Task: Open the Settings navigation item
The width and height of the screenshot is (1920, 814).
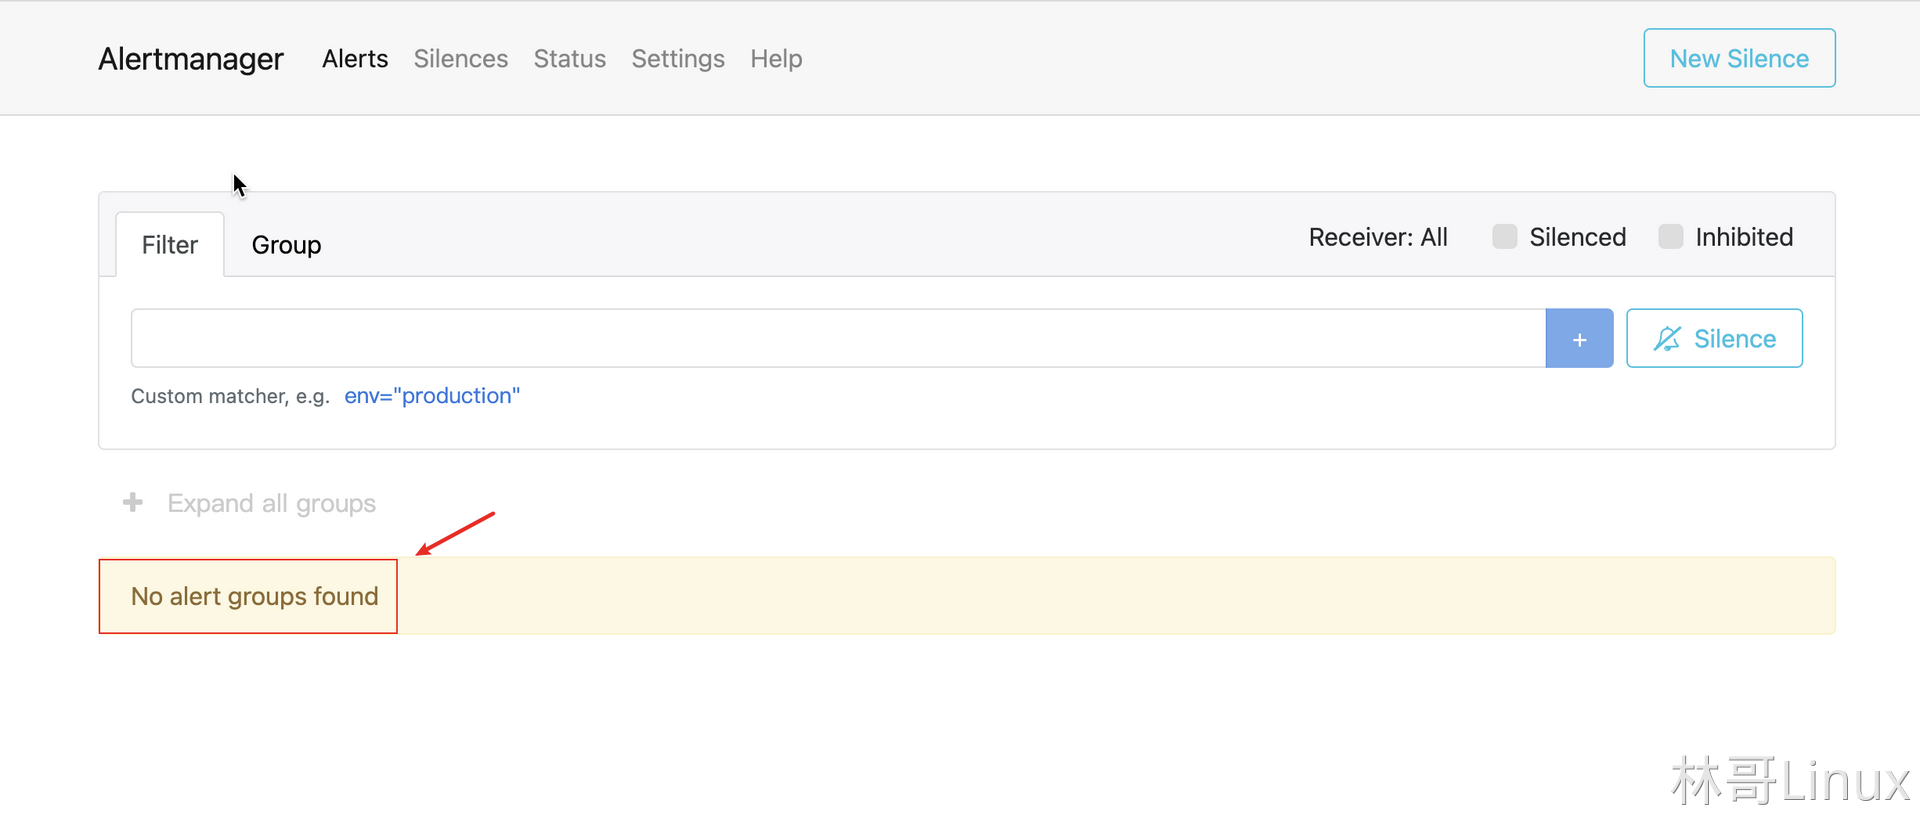Action: [x=678, y=59]
